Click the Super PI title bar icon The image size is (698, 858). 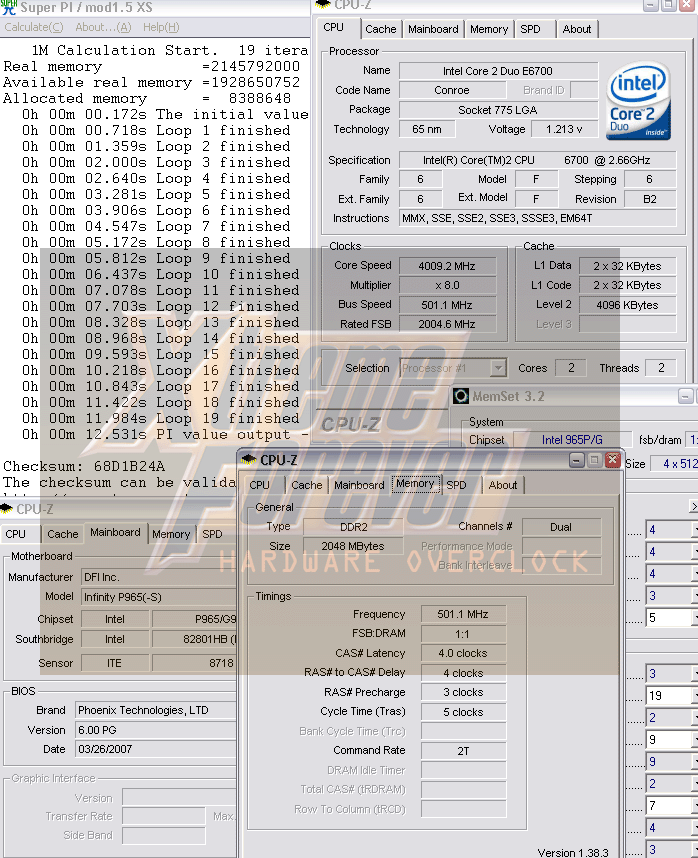8,7
